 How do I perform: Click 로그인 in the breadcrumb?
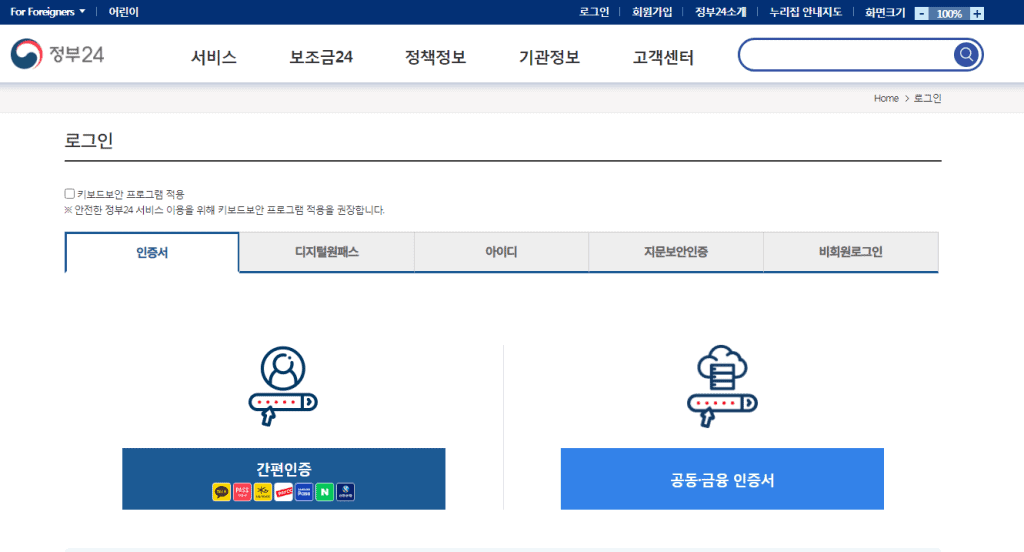pyautogui.click(x=927, y=98)
